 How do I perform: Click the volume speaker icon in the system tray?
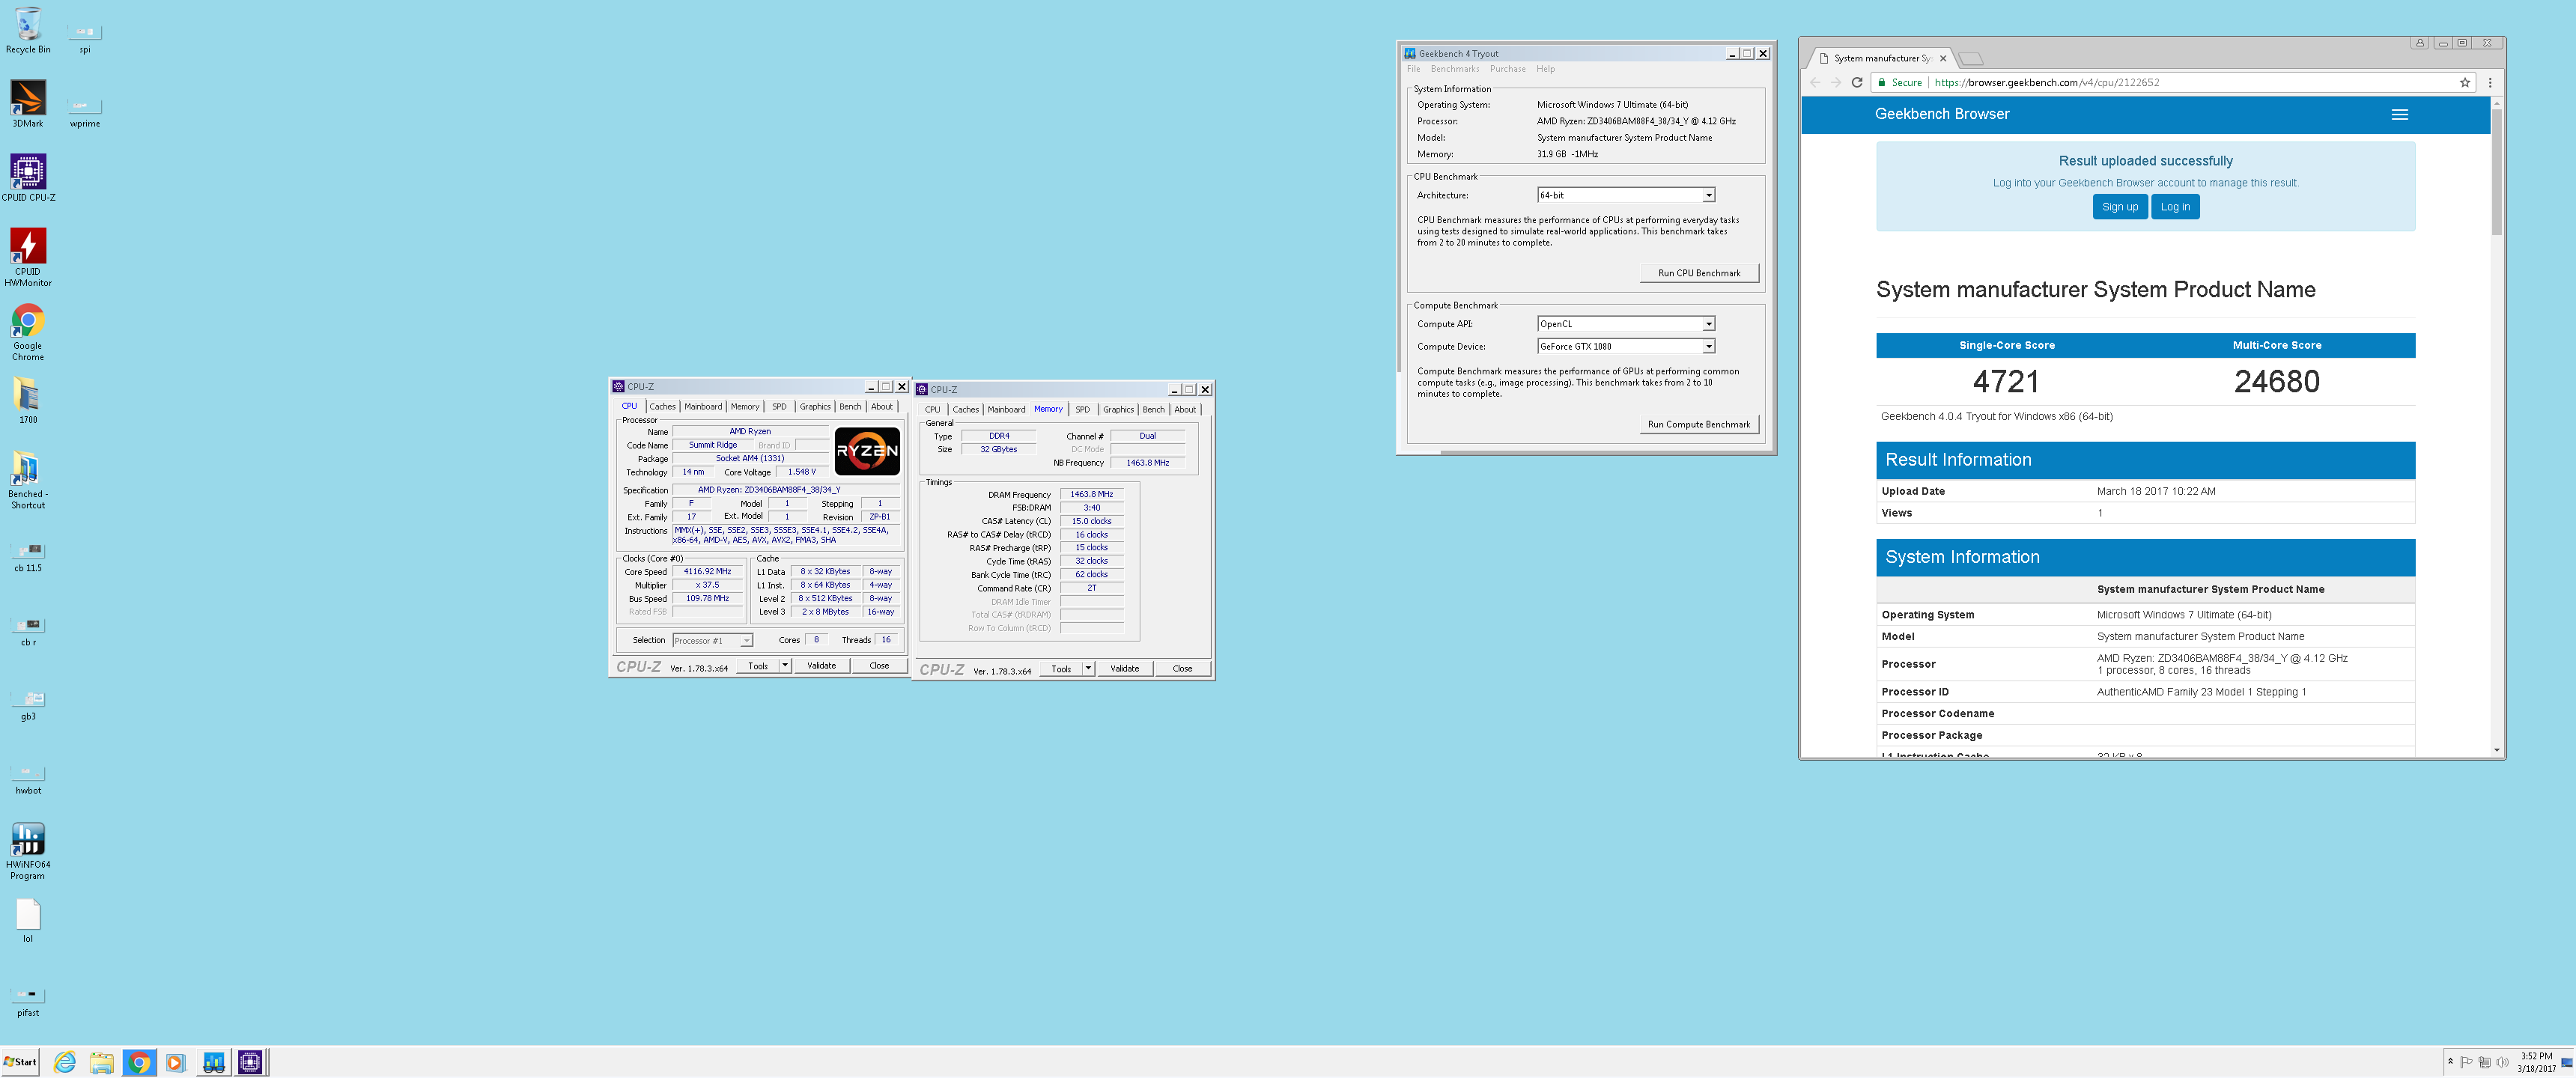point(2502,1062)
